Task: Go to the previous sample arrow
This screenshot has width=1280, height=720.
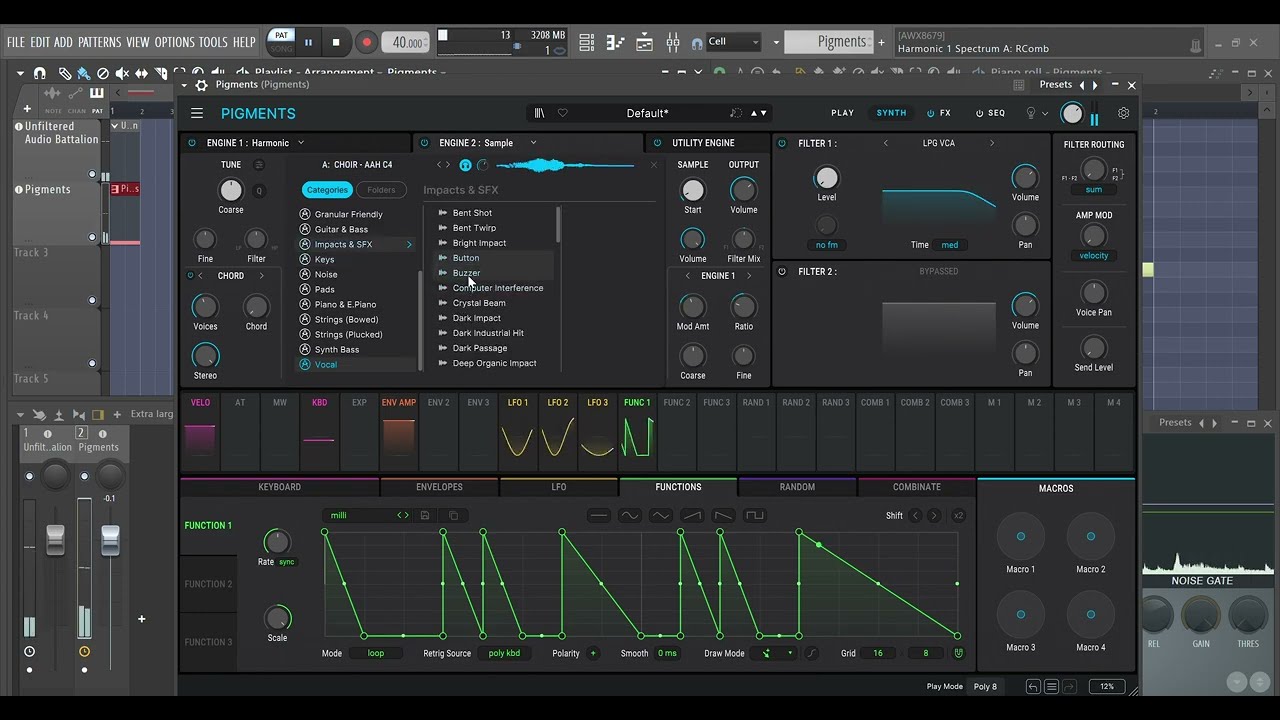Action: pos(439,165)
